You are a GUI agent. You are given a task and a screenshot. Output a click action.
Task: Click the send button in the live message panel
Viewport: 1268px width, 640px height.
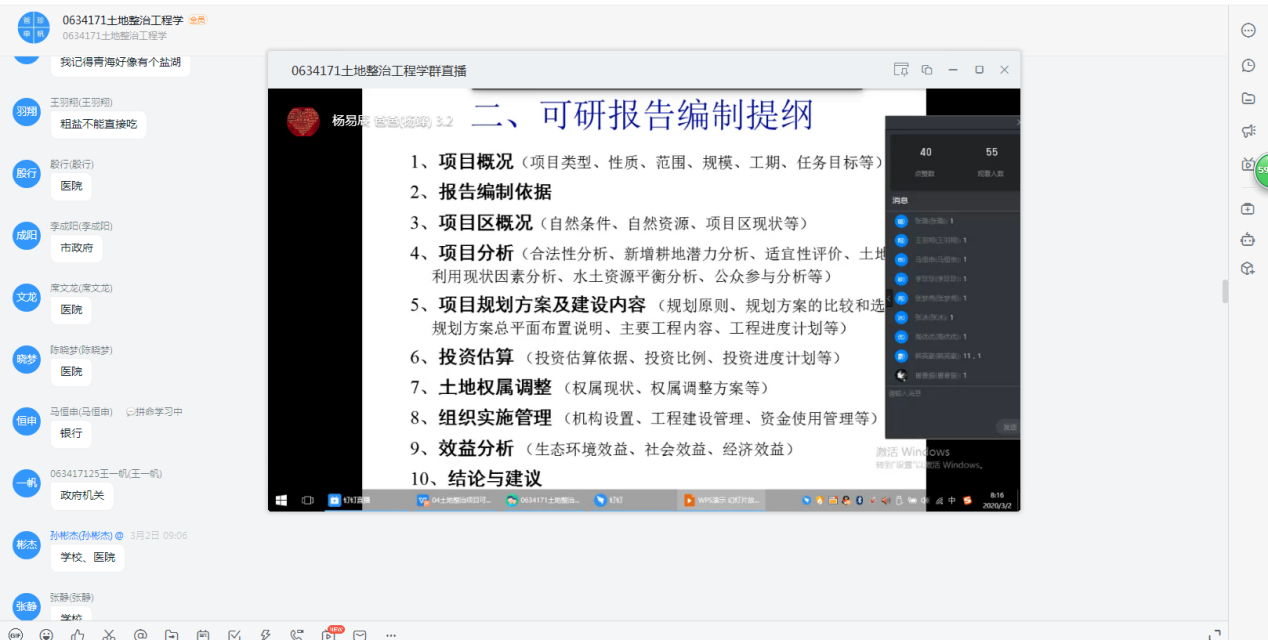click(x=1008, y=426)
